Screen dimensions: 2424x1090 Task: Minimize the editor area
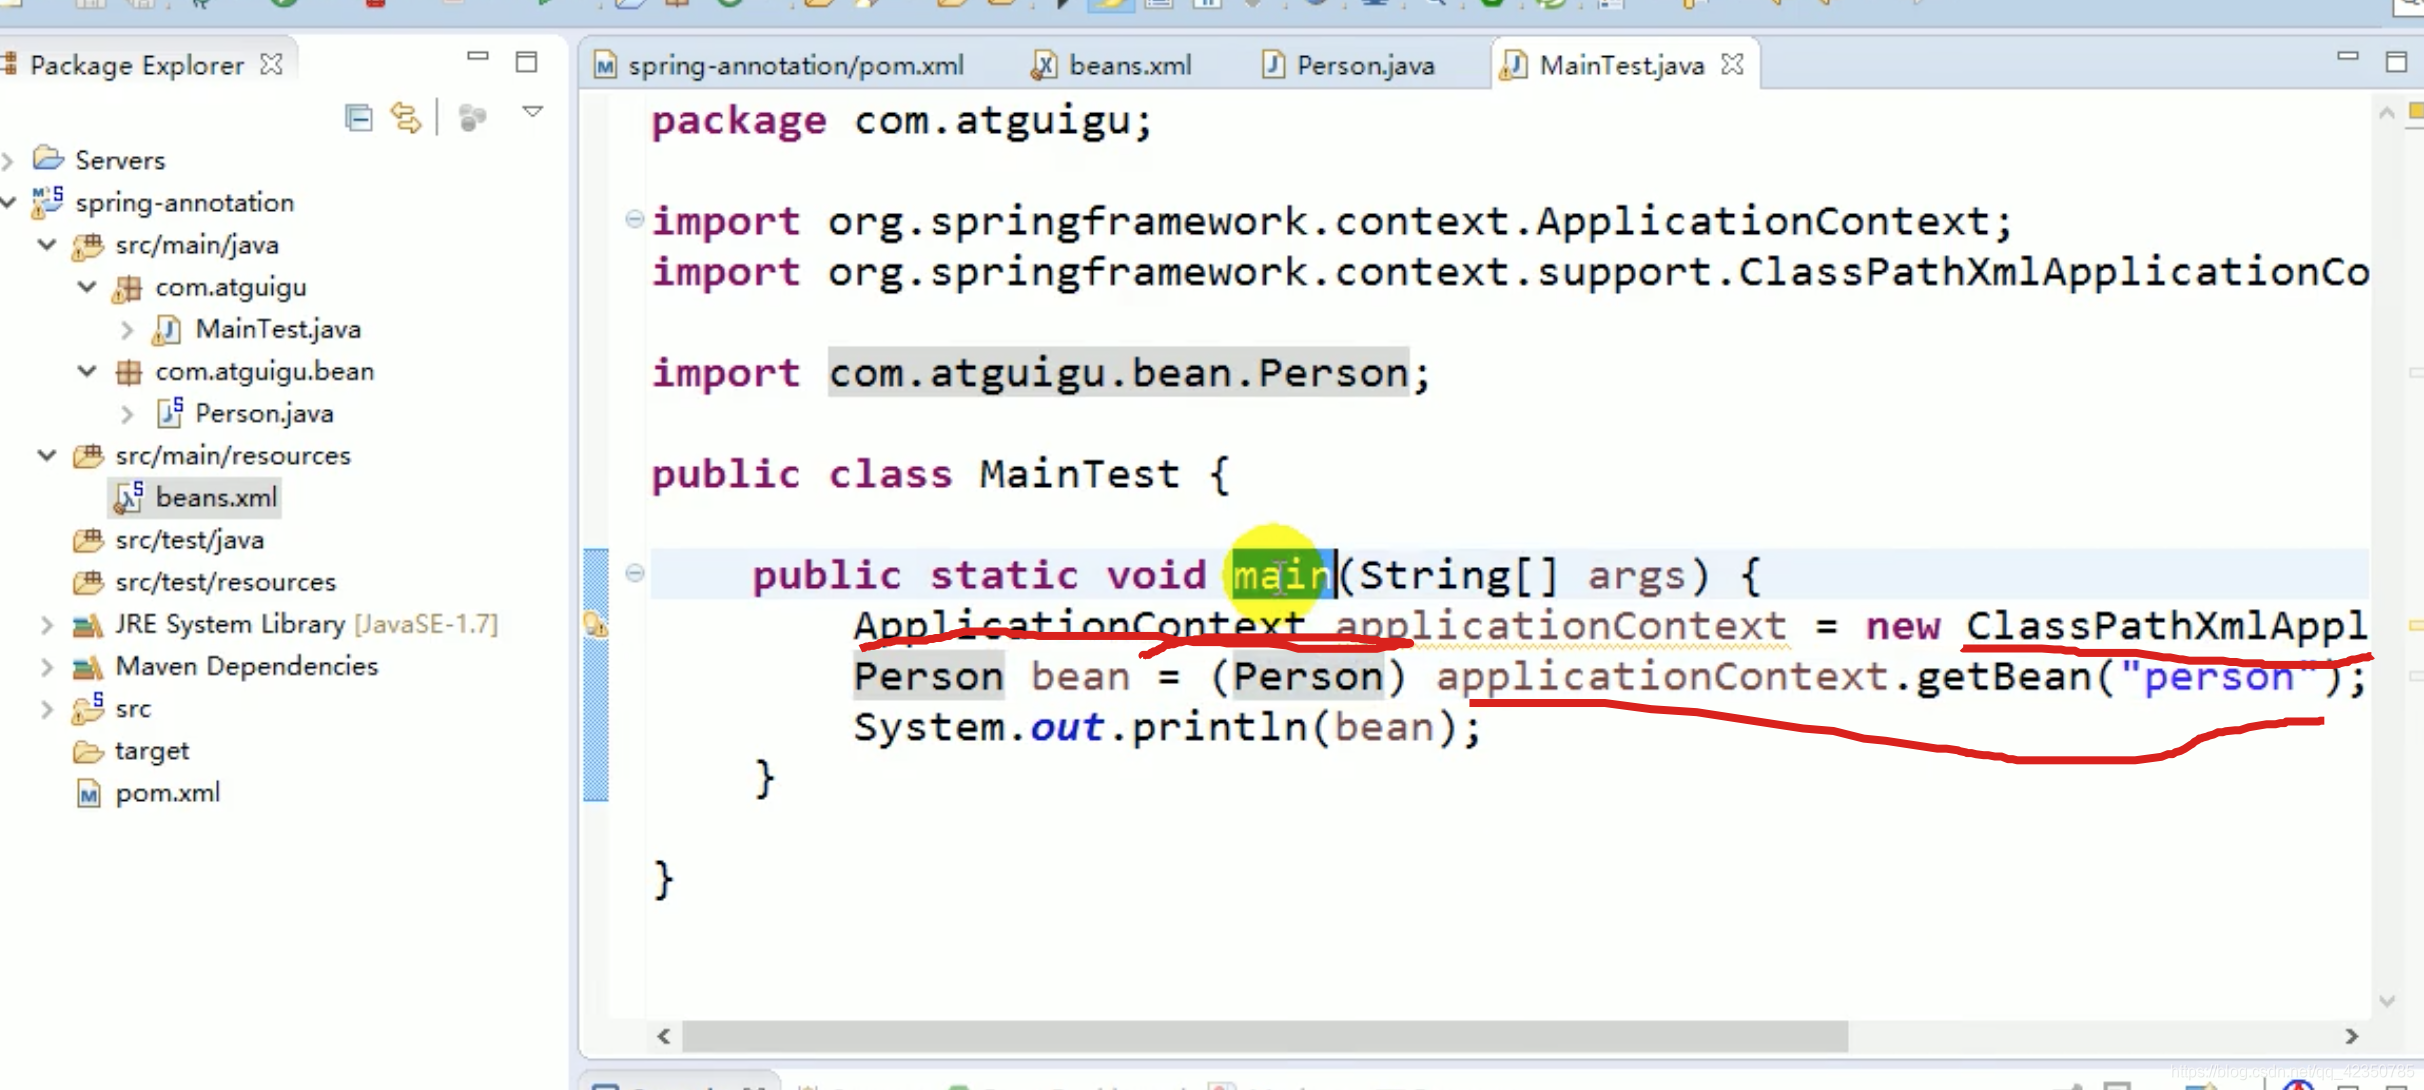2348,56
